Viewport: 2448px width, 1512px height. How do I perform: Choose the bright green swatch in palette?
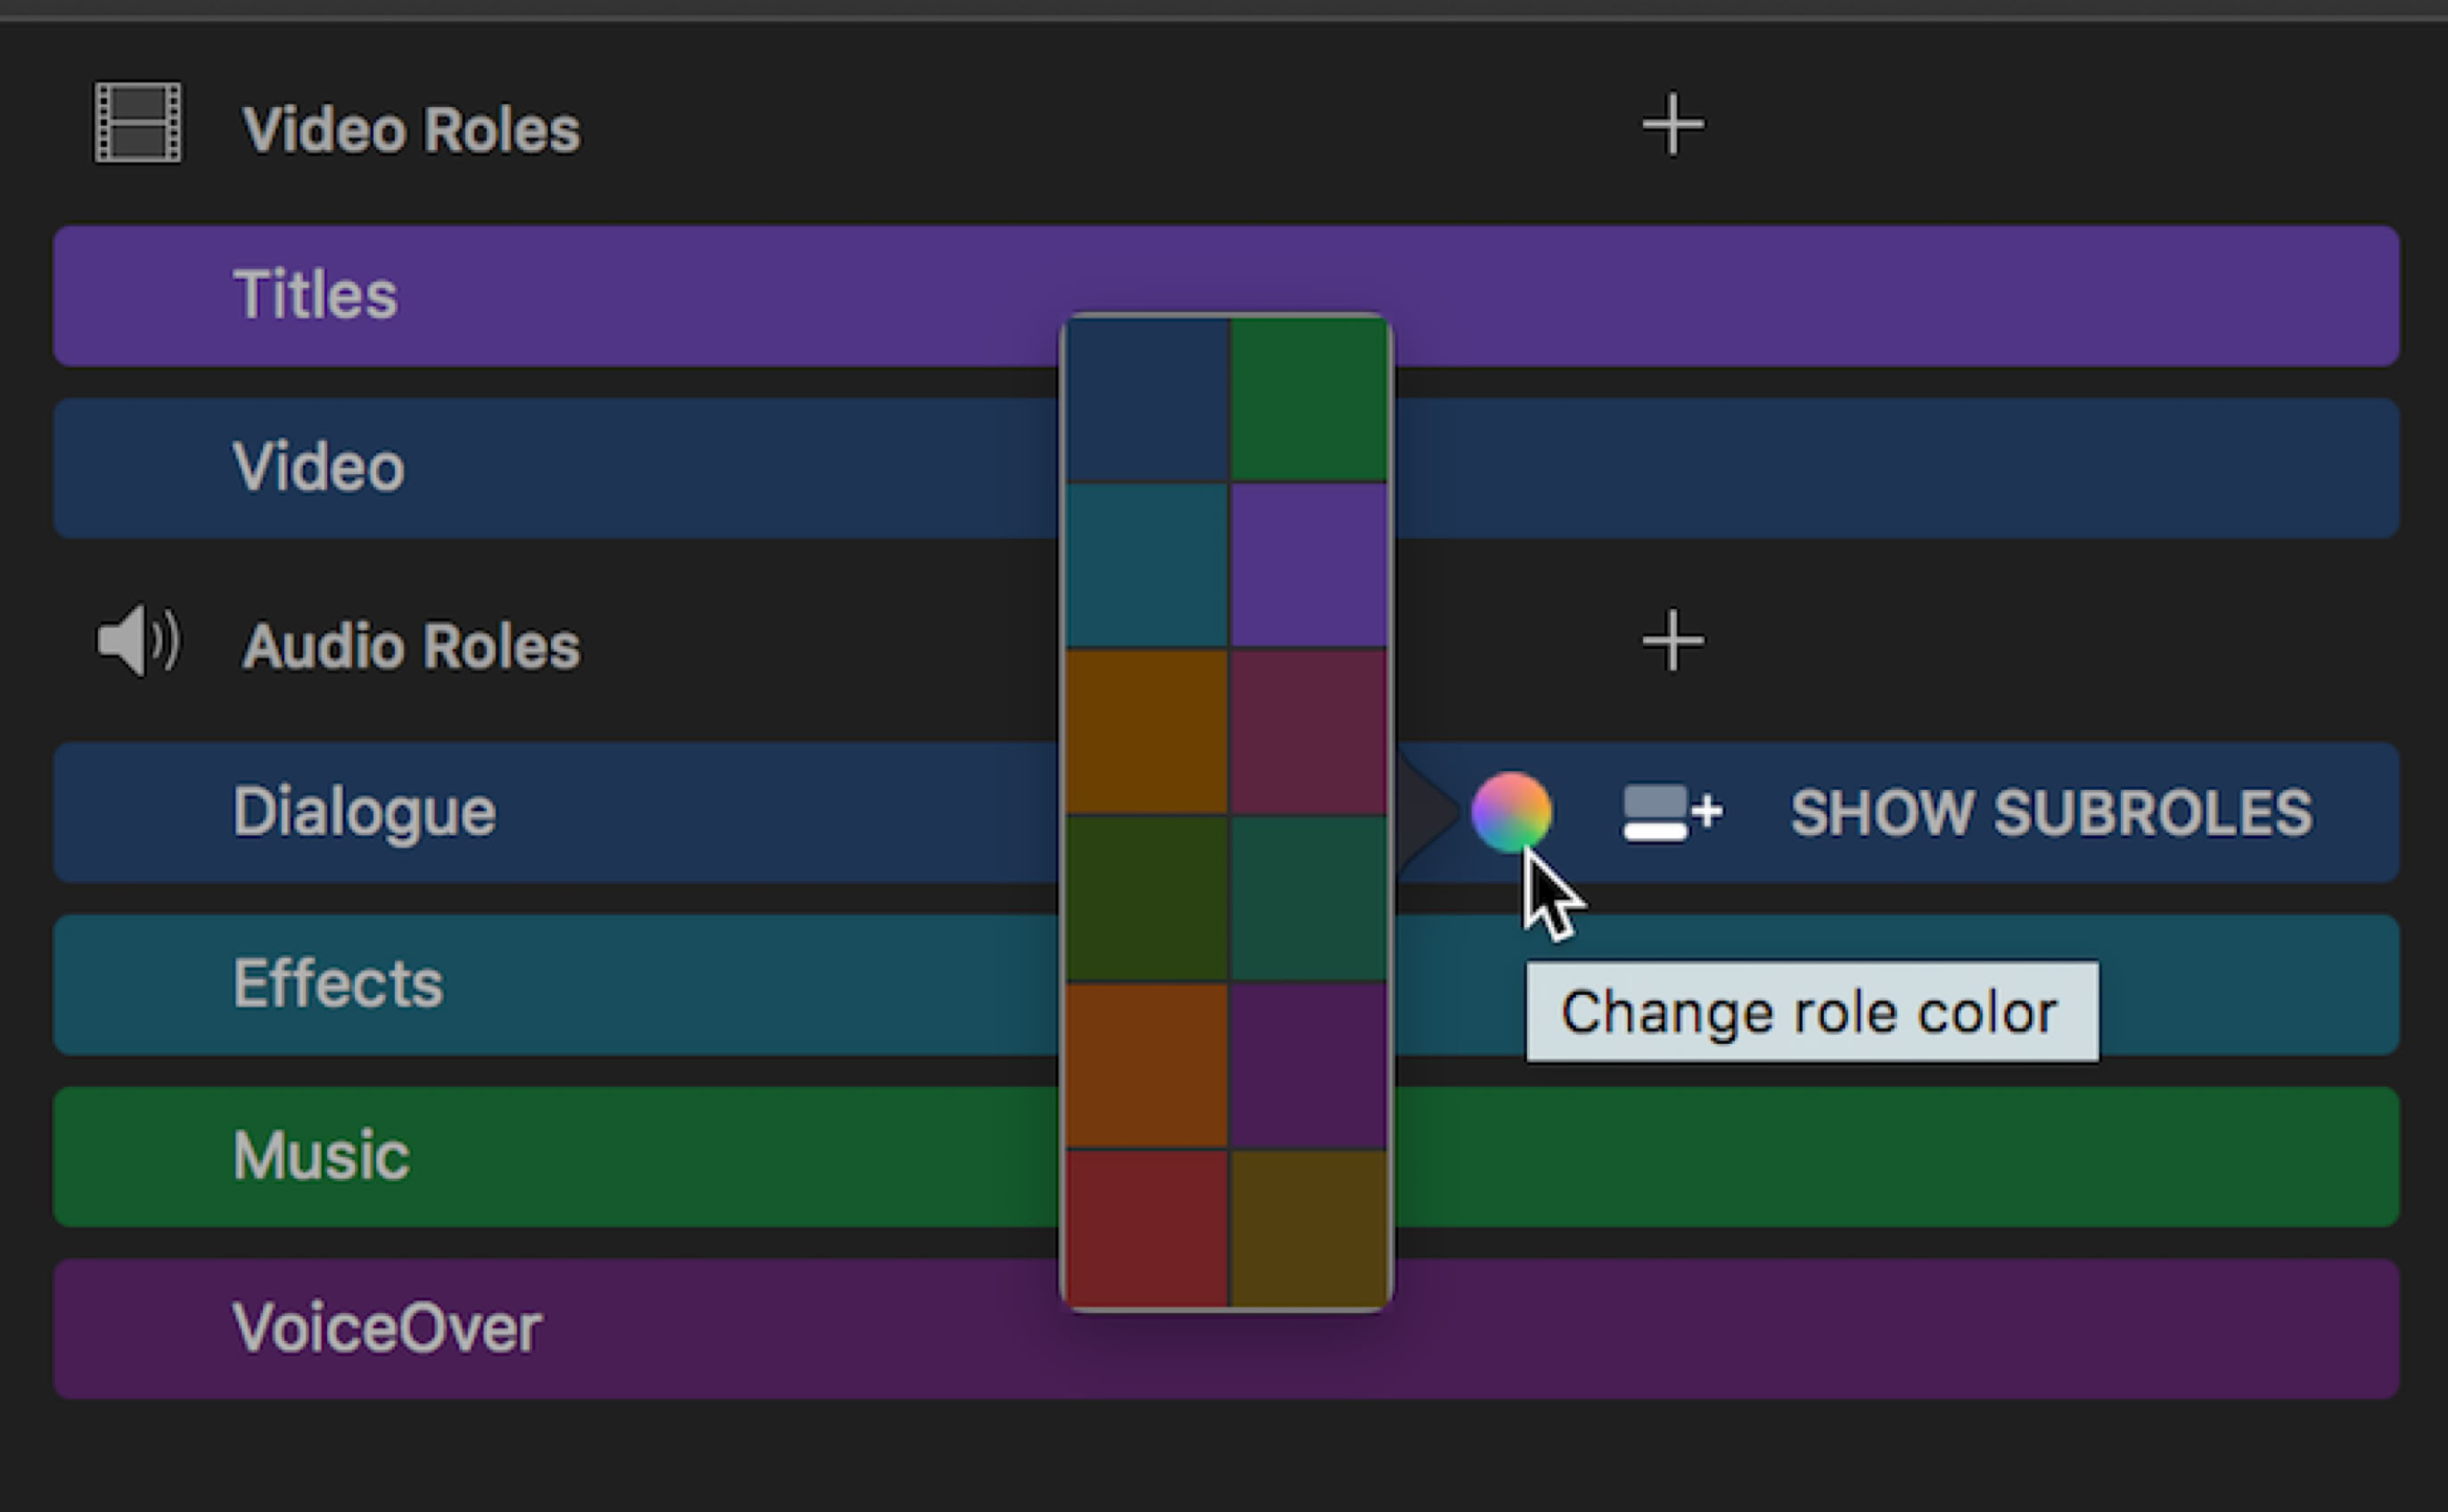click(1309, 400)
